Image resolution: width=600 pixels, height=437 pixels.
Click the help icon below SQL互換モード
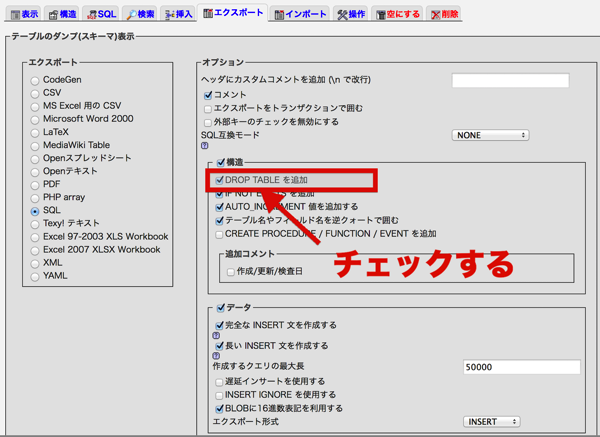[205, 146]
